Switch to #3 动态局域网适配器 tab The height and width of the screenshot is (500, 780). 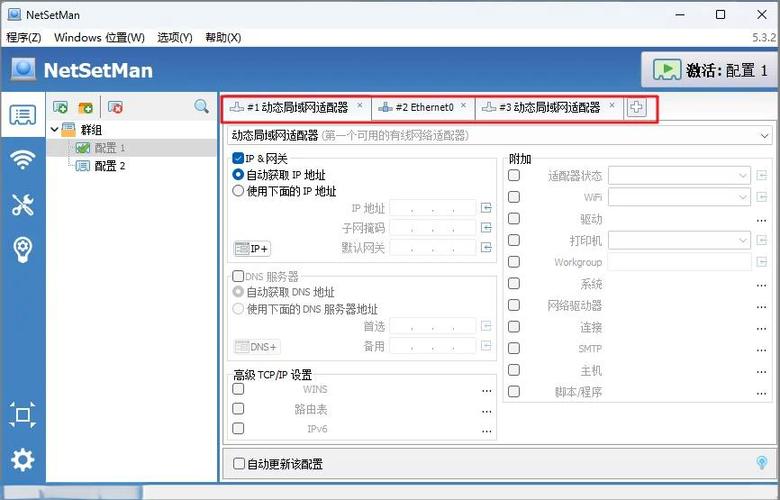tap(549, 107)
